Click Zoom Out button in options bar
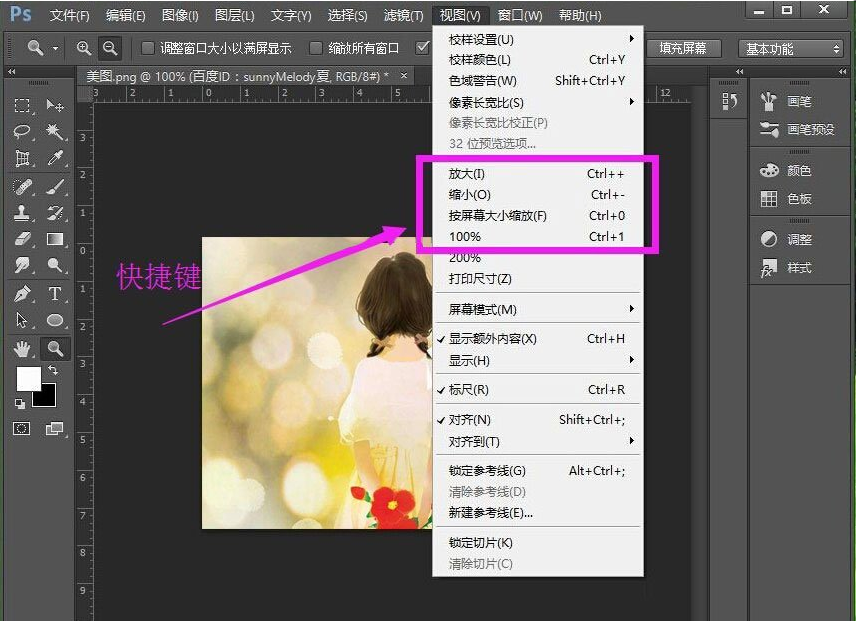Screen dimensions: 856x621 click(110, 48)
